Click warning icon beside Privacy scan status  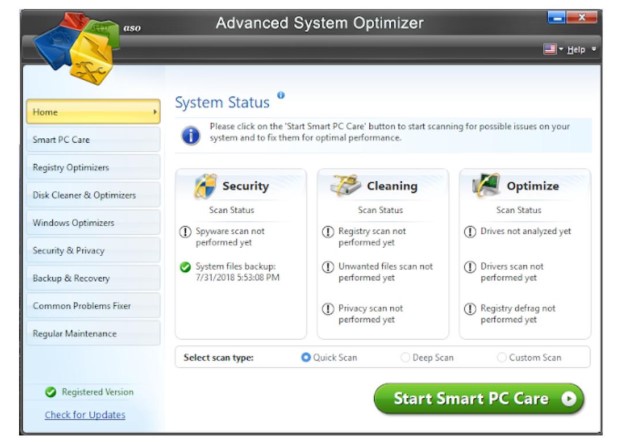pyautogui.click(x=328, y=309)
